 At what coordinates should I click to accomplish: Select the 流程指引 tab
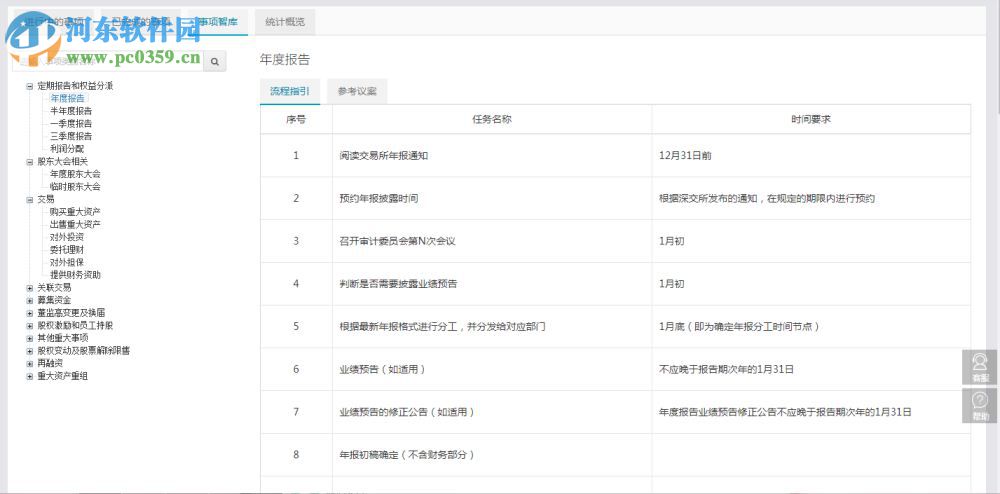point(290,91)
